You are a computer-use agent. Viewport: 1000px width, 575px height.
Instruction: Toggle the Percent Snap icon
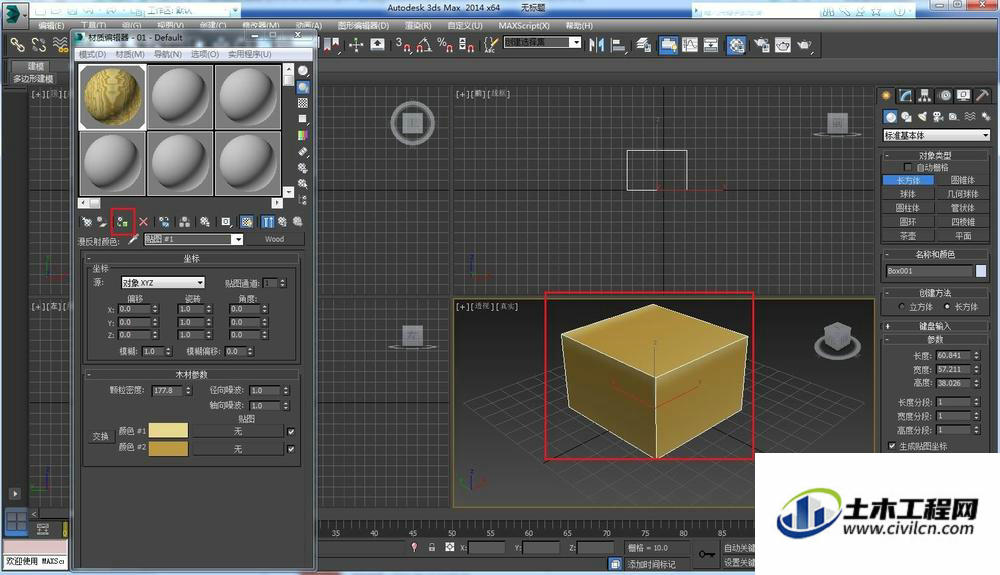(445, 45)
